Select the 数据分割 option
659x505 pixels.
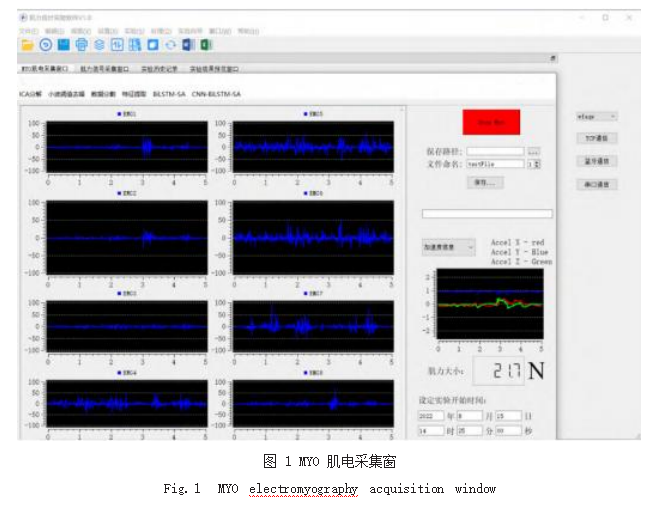coord(103,94)
